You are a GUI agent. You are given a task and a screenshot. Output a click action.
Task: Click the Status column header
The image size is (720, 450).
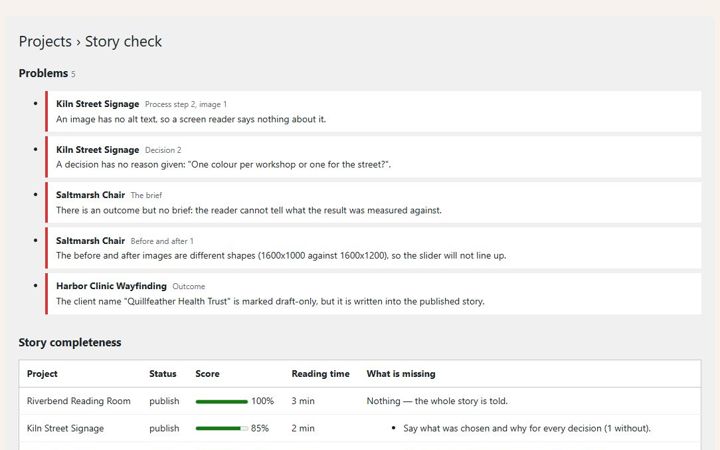163,374
